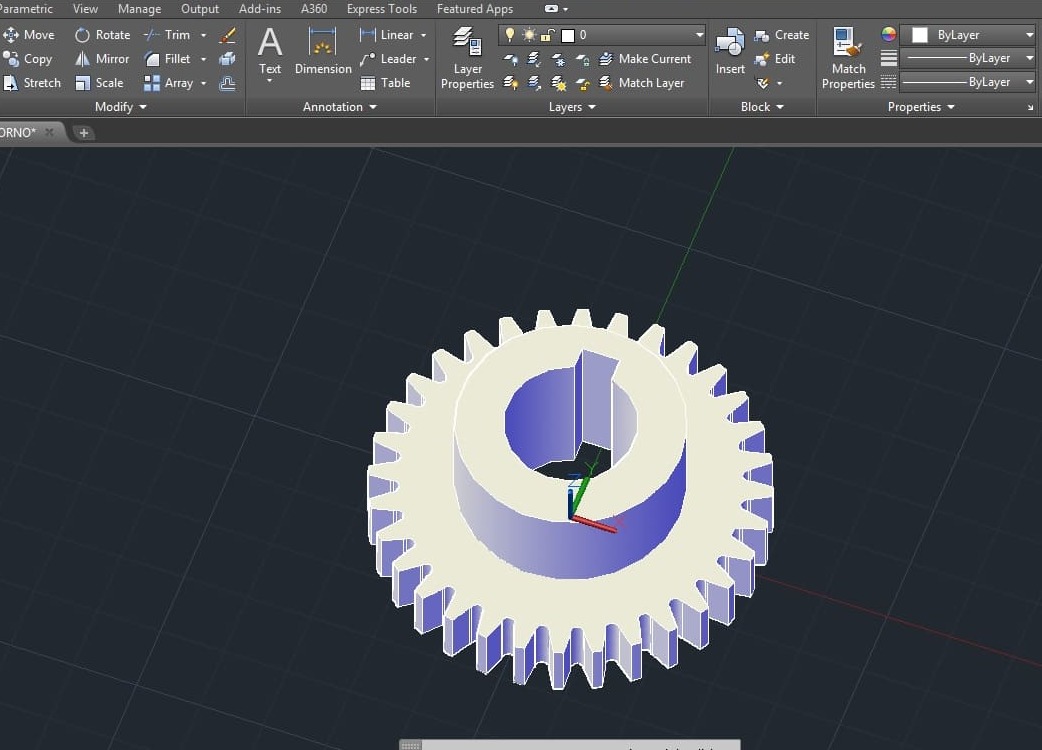Open the Fillet tool dropdown arrow
This screenshot has width=1042, height=750.
tap(203, 58)
